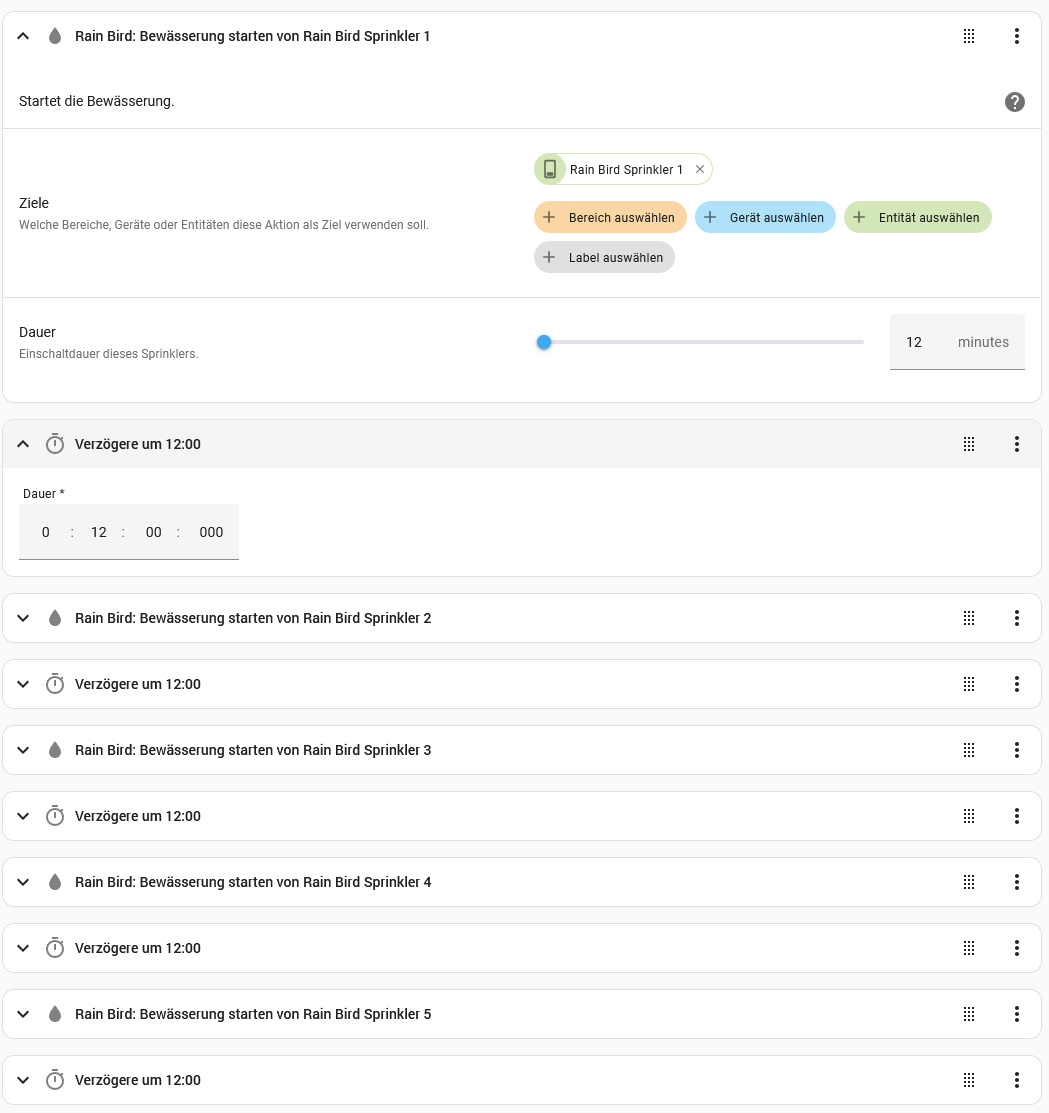Open three-dot menu for Sprinkler 1 action

click(1016, 36)
